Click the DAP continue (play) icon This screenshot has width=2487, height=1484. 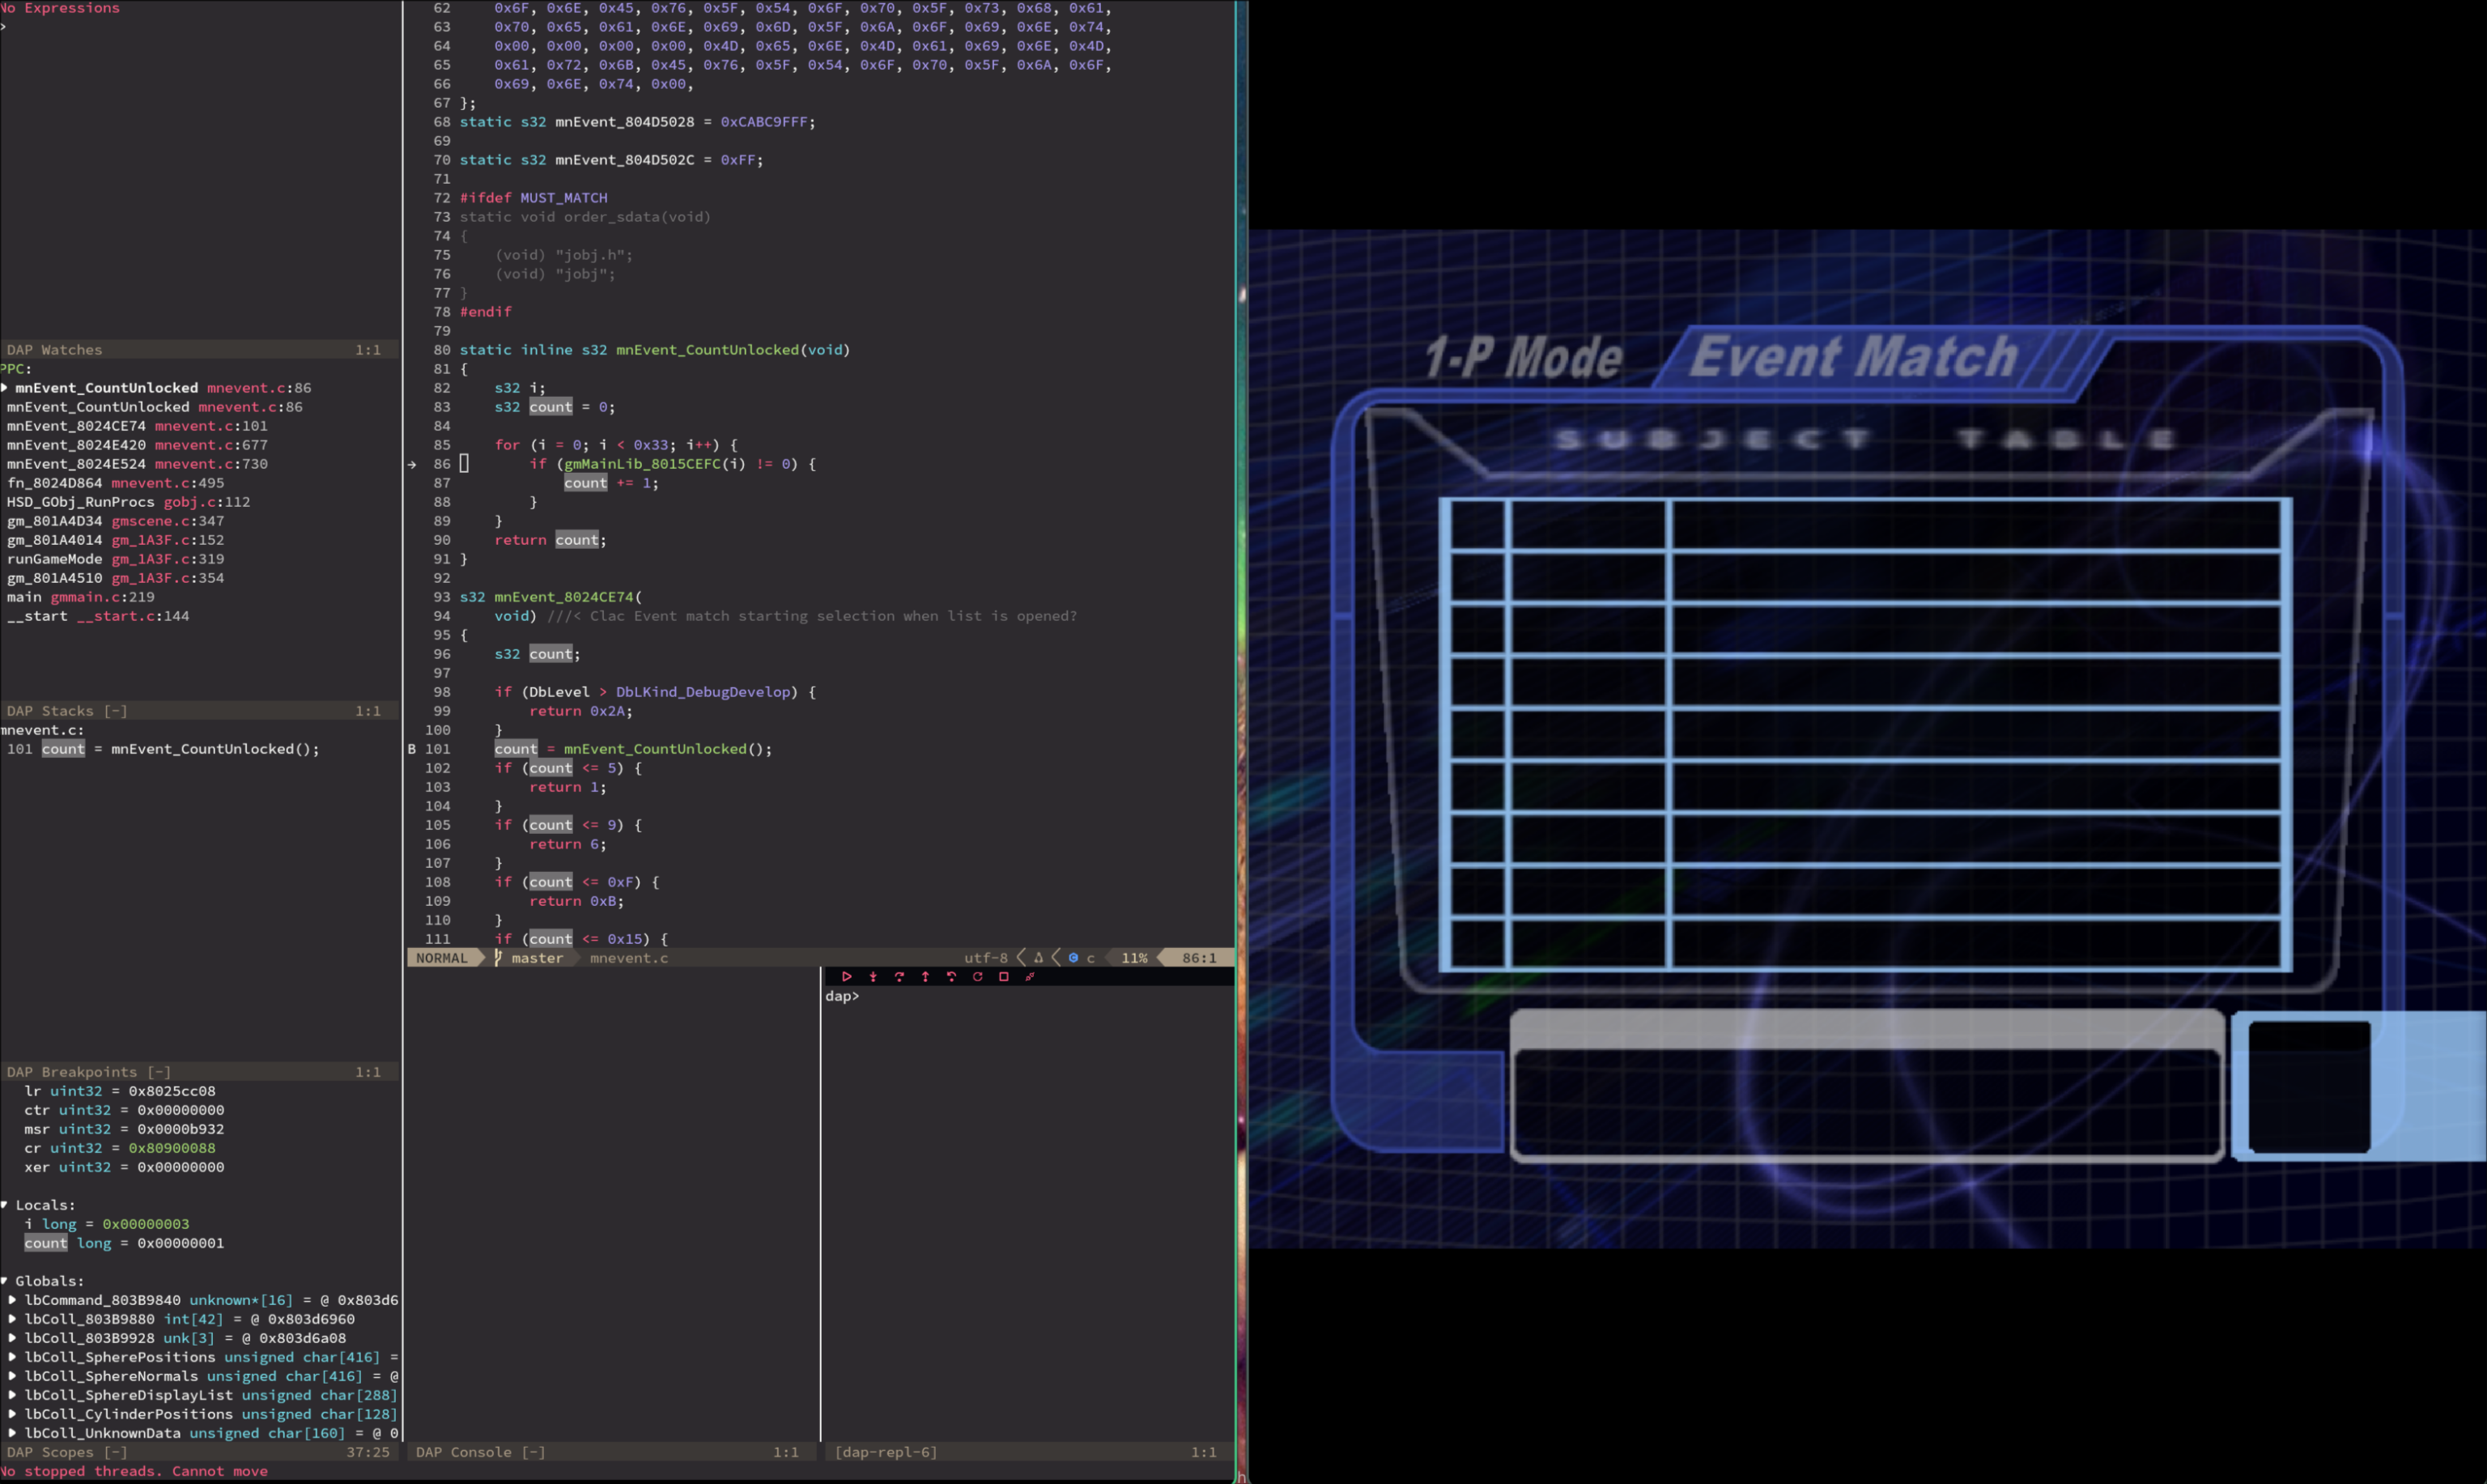tap(846, 977)
